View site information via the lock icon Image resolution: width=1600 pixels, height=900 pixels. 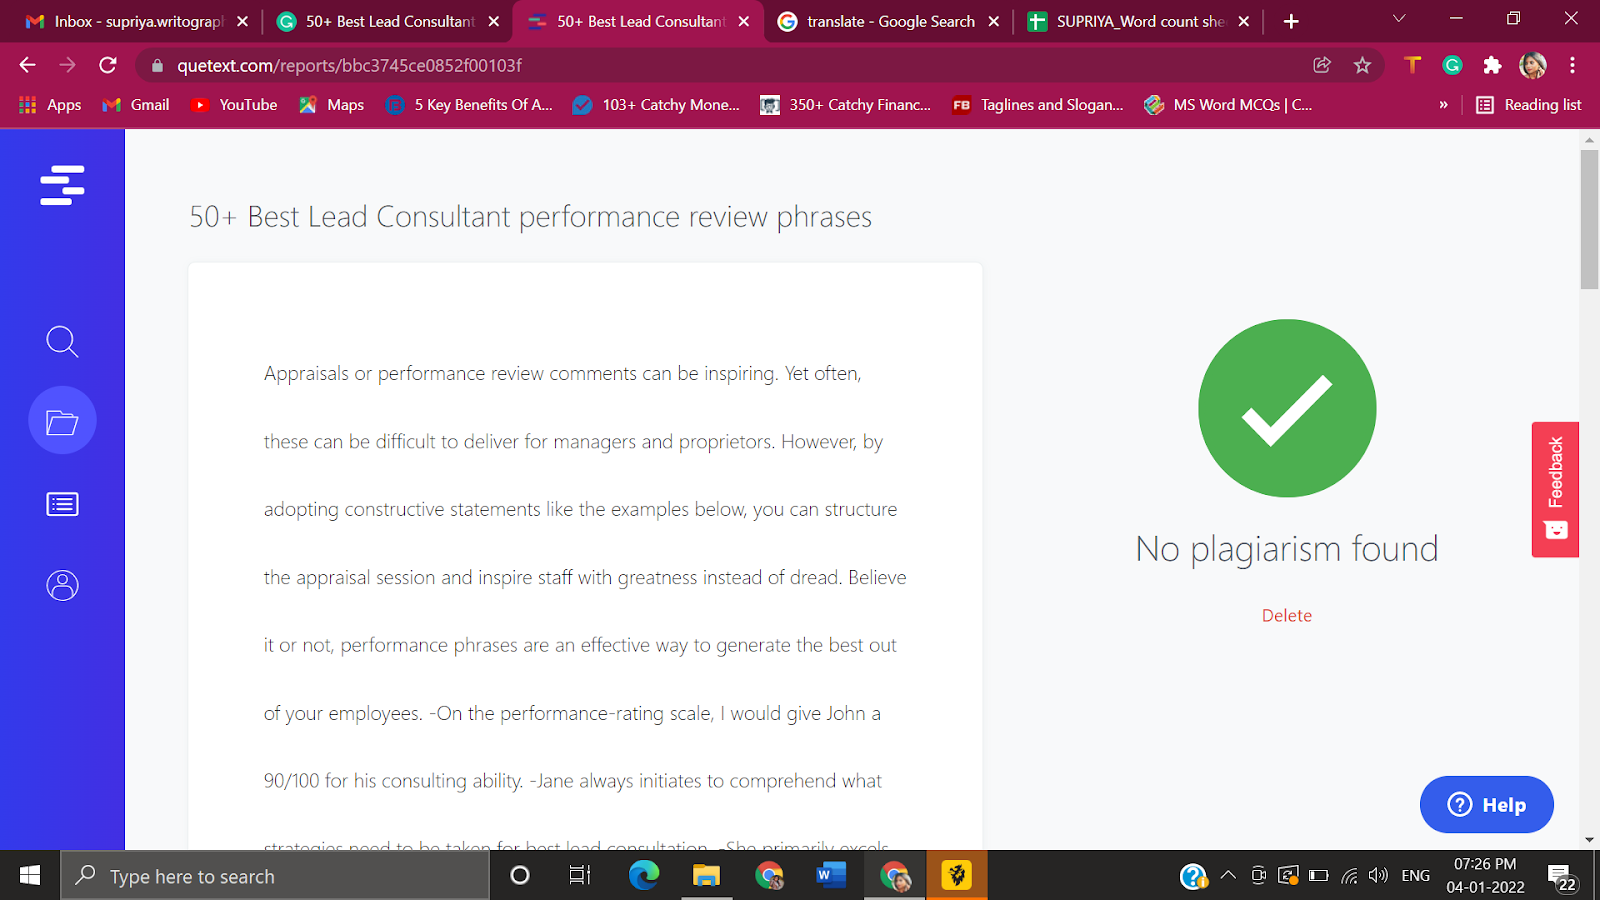click(x=157, y=66)
